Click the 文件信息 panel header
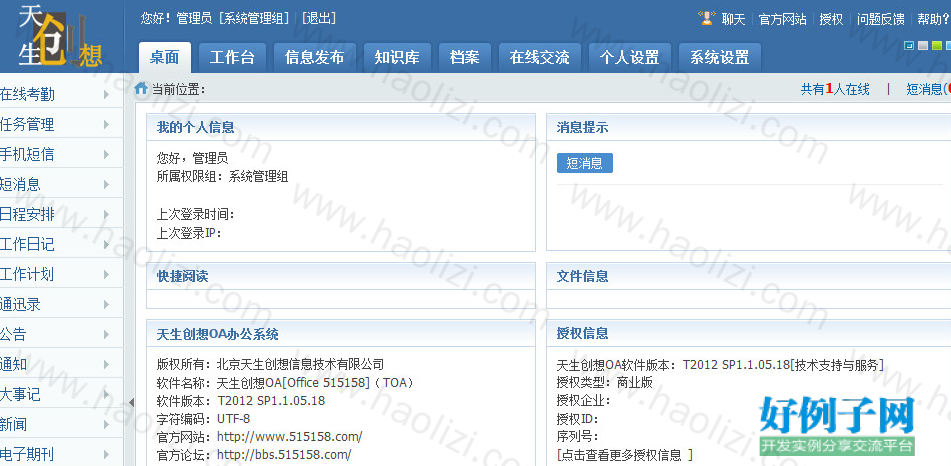This screenshot has height=466, width=951. click(x=748, y=276)
